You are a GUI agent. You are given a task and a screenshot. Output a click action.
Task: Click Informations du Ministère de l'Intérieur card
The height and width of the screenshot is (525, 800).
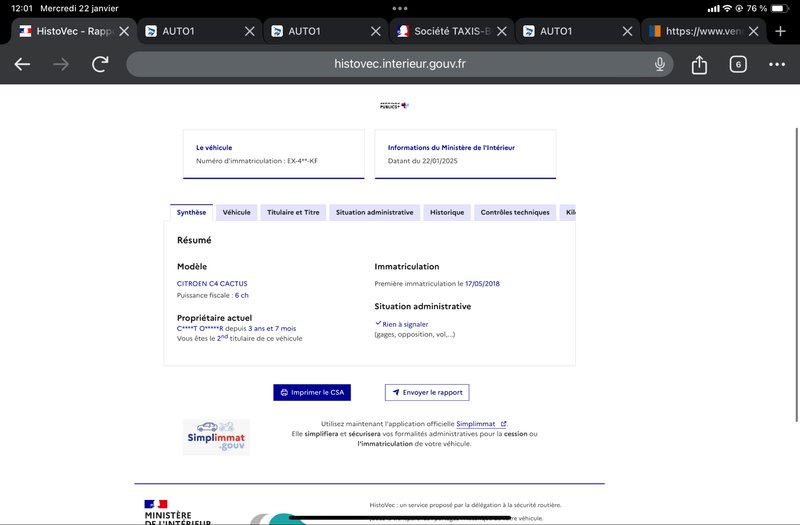(x=465, y=154)
